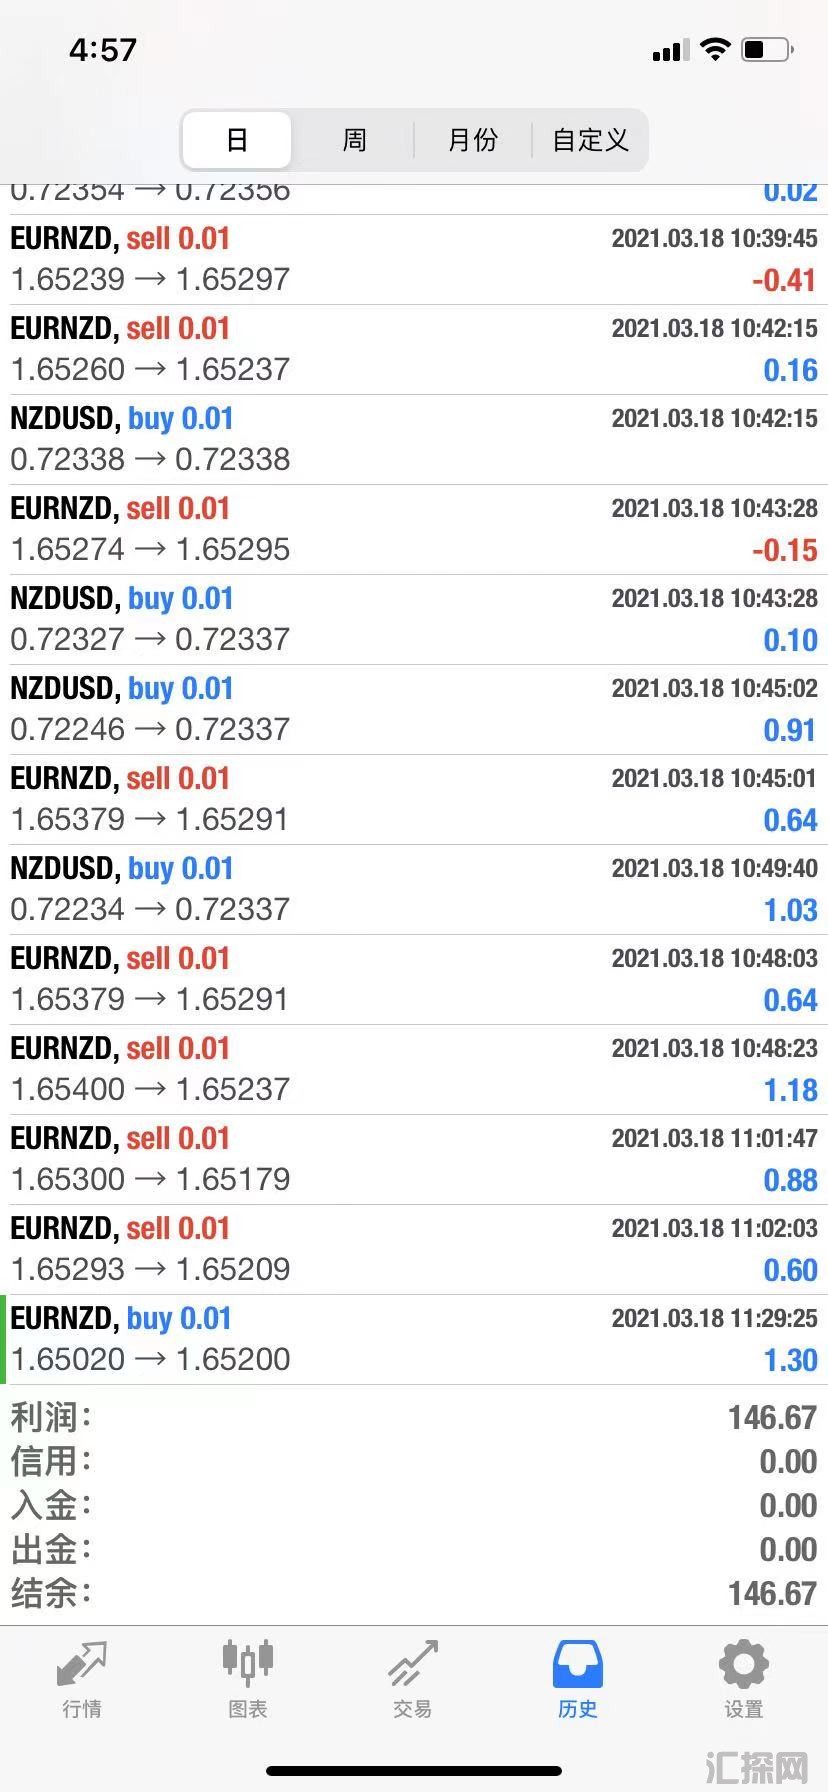Open the Settings (设置) gear icon
Image resolution: width=828 pixels, height=1792 pixels.
pos(743,1665)
